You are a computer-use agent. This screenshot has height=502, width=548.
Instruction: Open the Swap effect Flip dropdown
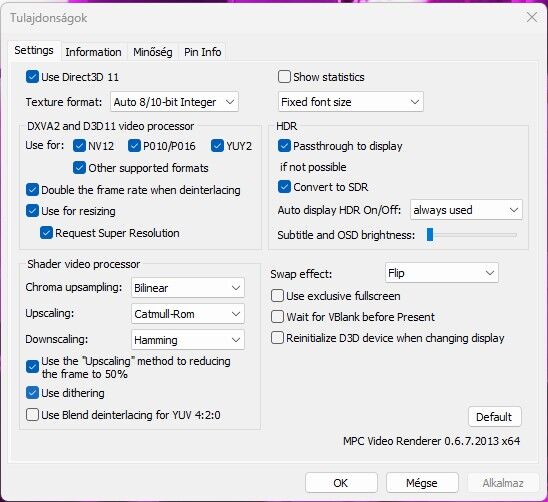tap(442, 273)
